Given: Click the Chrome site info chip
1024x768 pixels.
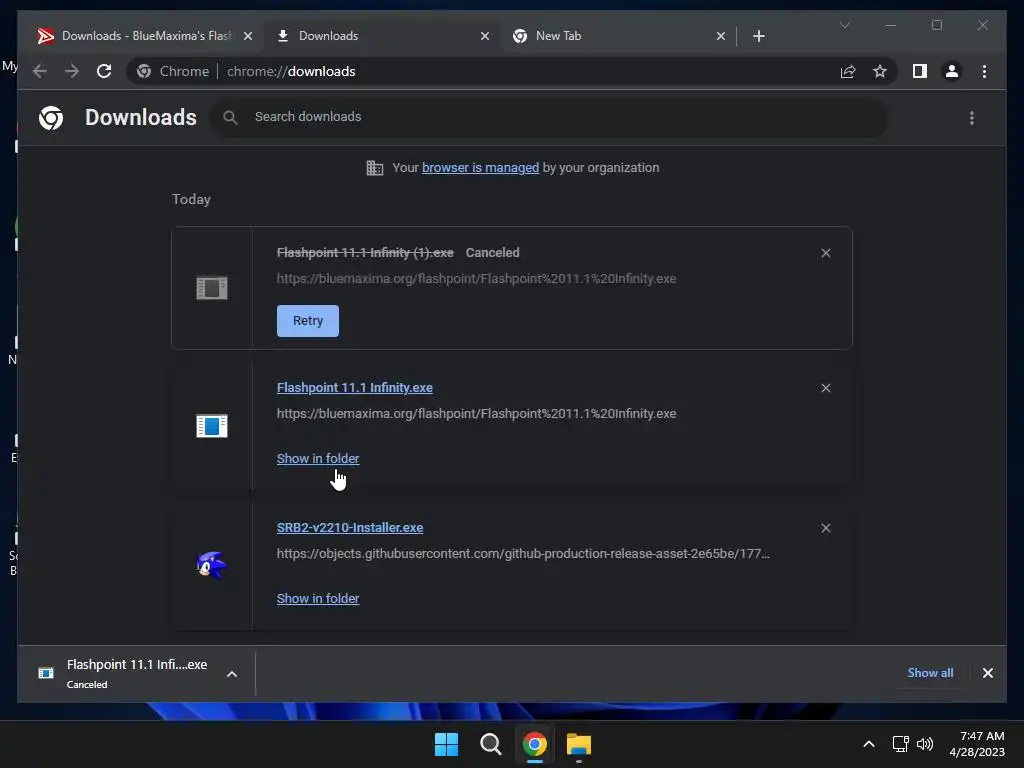Looking at the screenshot, I should click(174, 71).
